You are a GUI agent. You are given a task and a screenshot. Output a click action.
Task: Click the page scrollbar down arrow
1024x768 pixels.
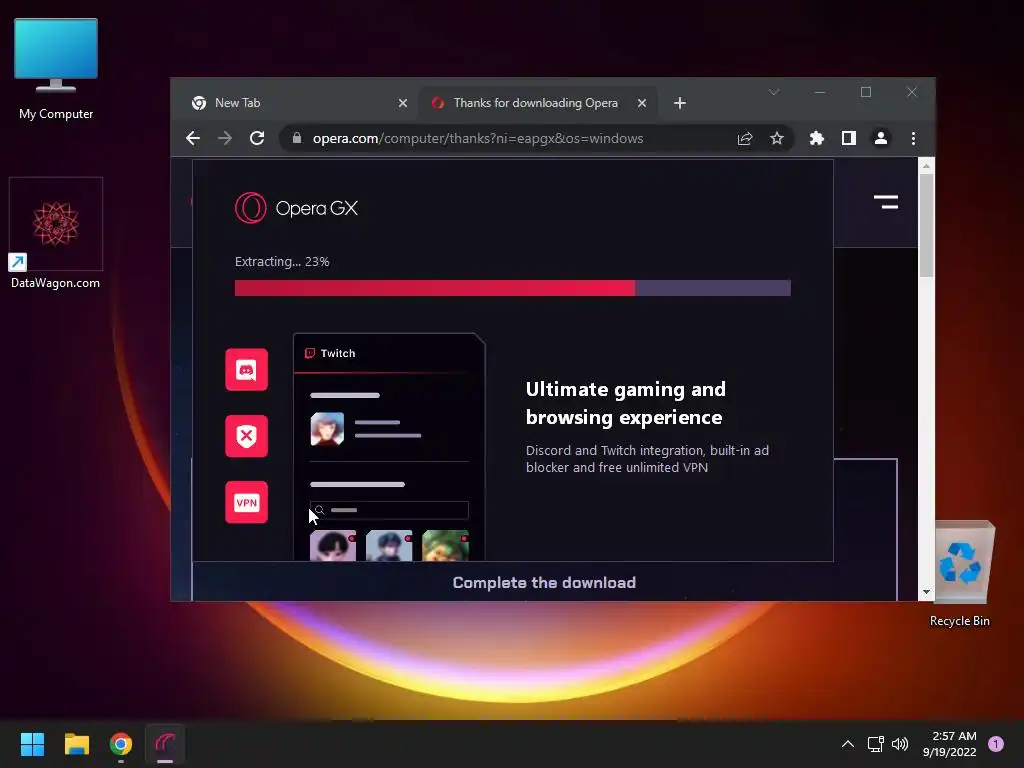point(925,592)
